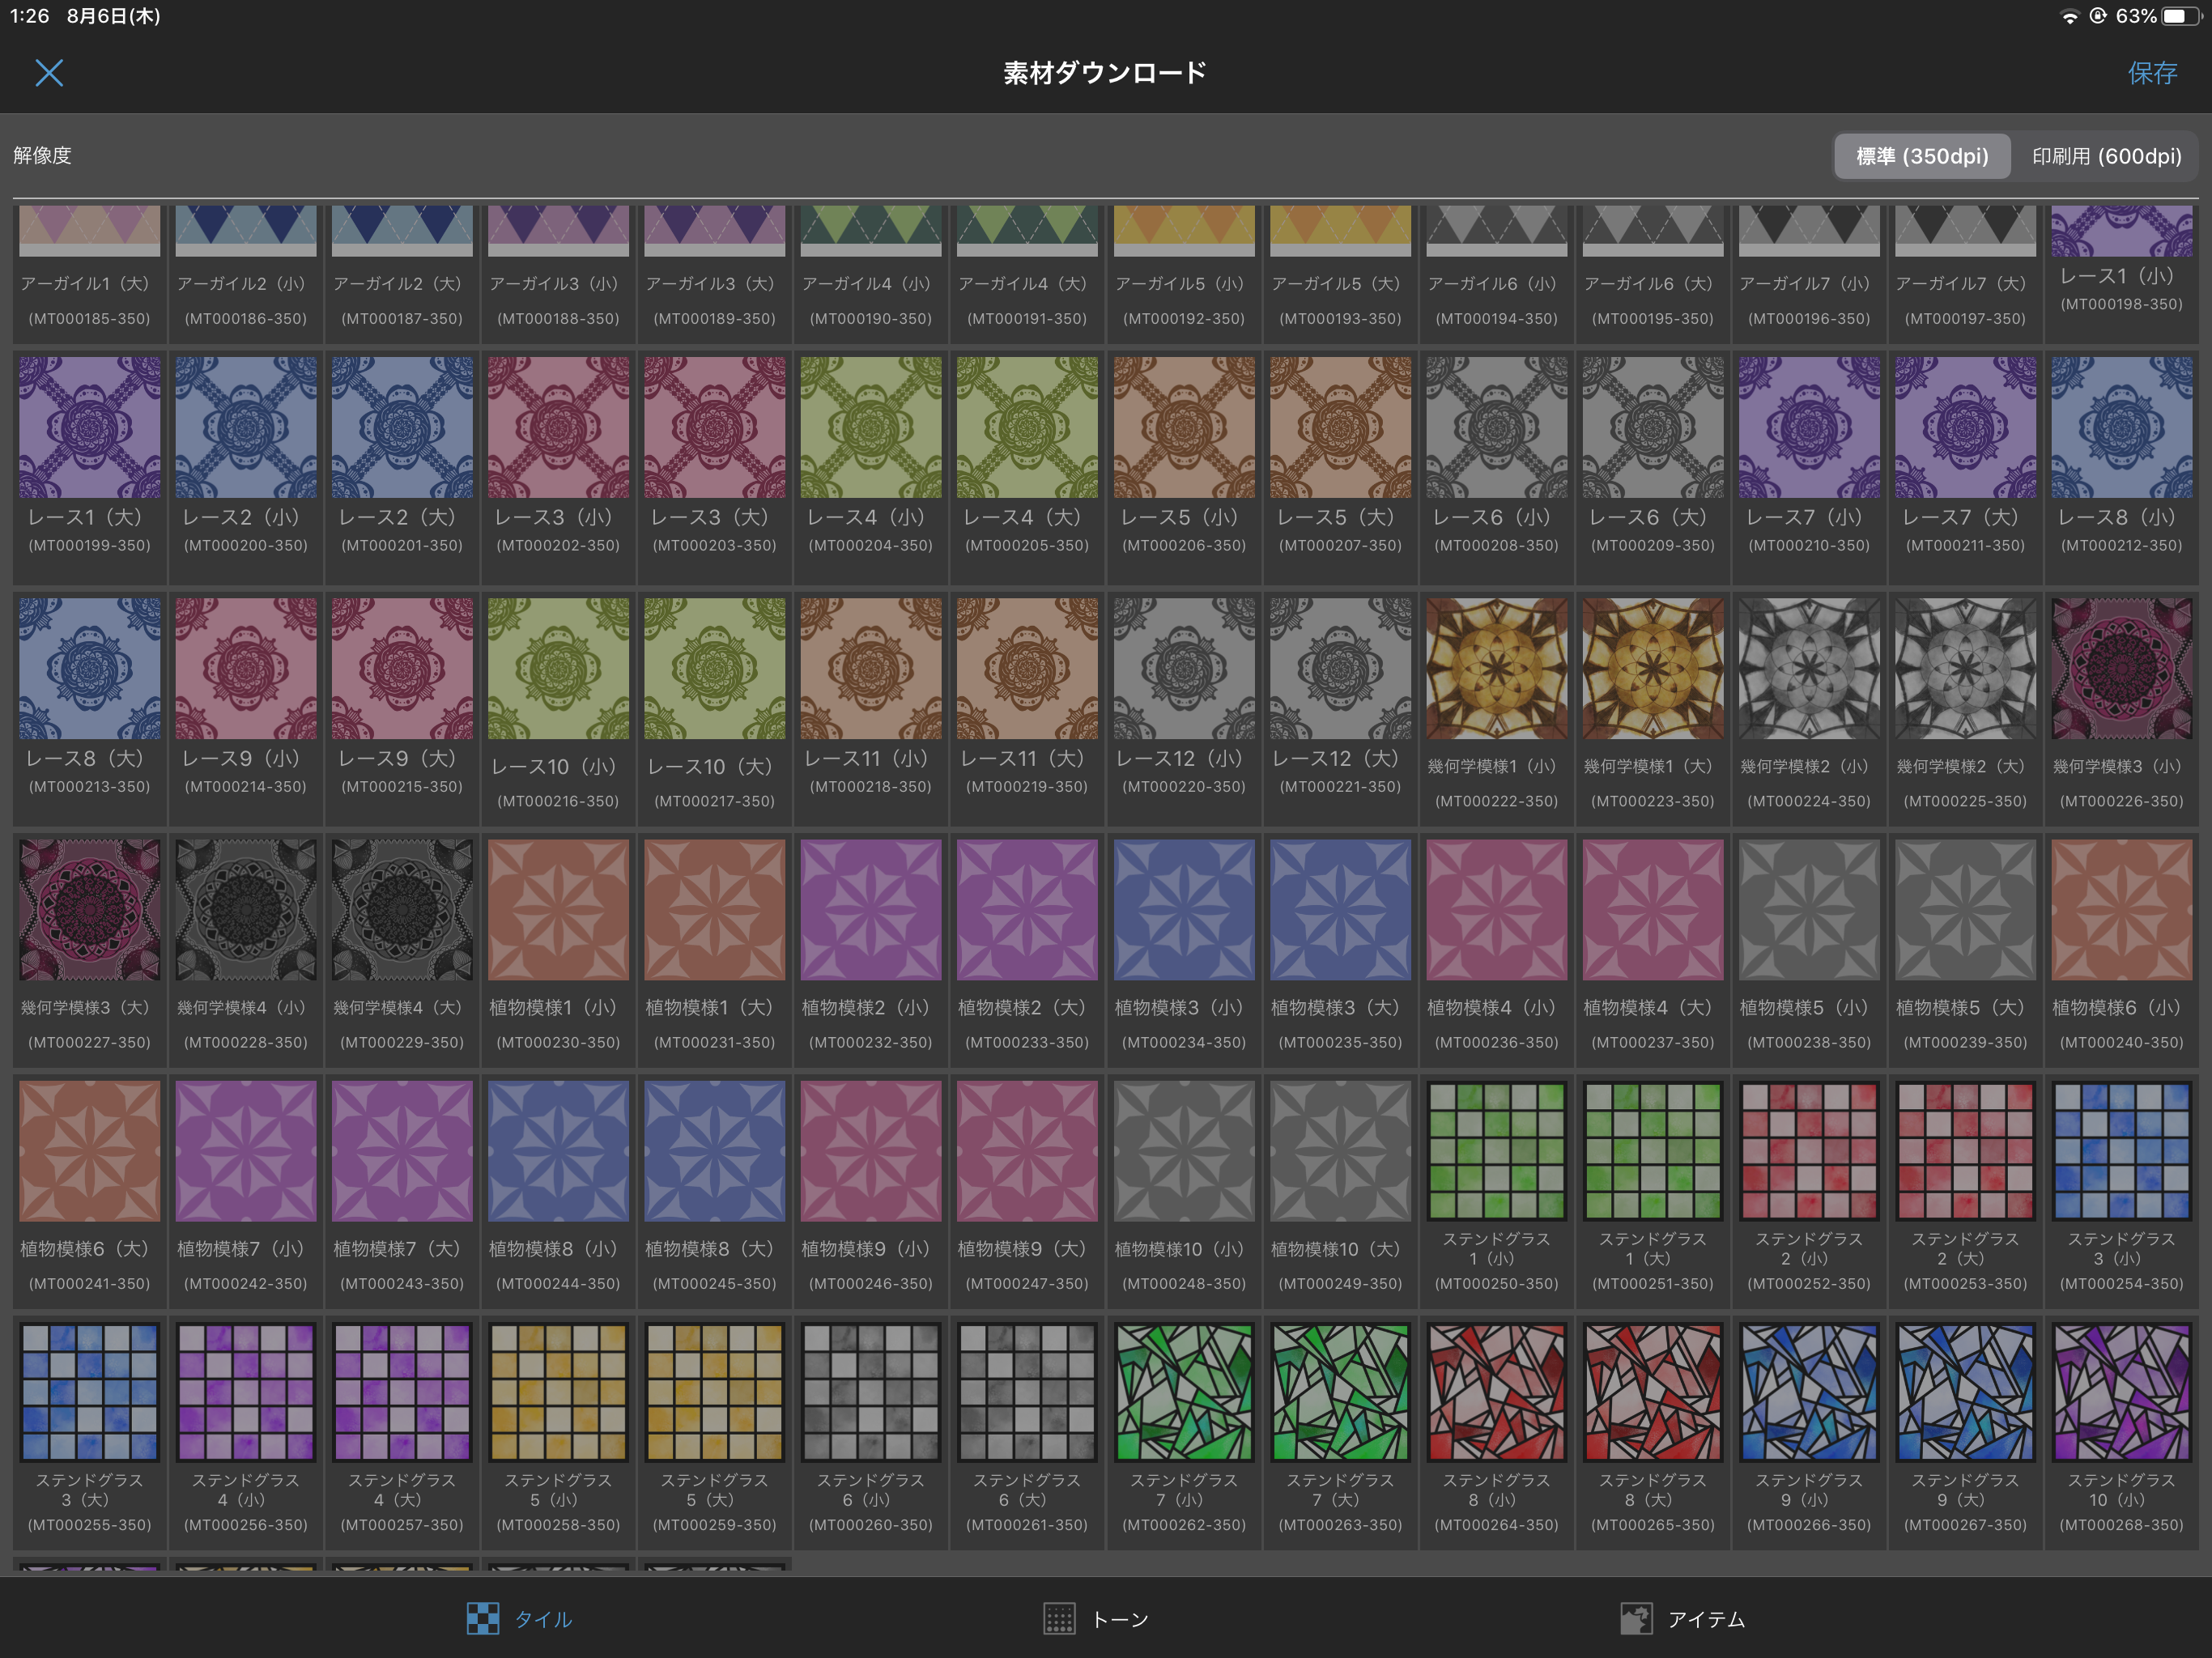Image resolution: width=2212 pixels, height=1658 pixels.
Task: Click the トーン dotted grid icon
Action: [x=1059, y=1619]
